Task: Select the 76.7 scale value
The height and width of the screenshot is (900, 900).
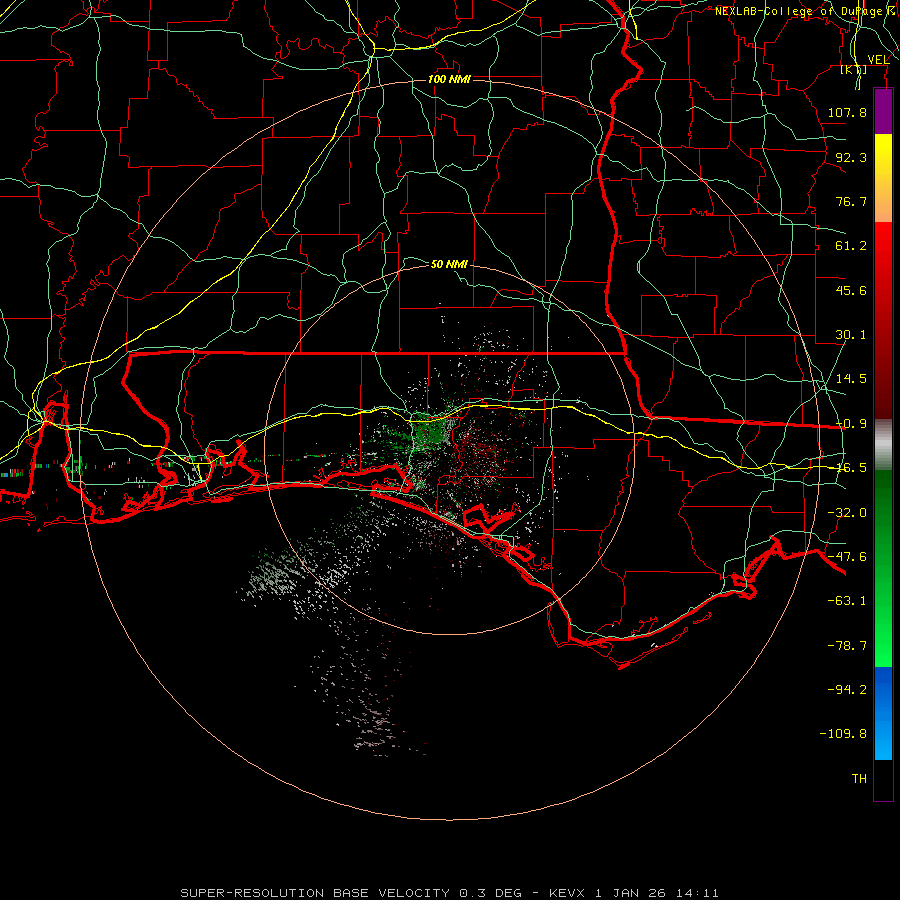Action: point(851,201)
